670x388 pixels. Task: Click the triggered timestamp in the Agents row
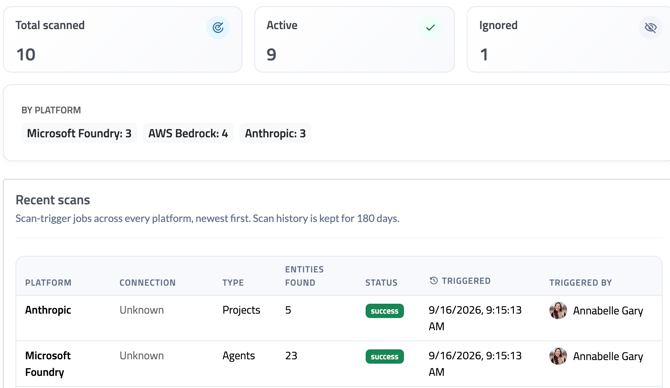point(475,364)
